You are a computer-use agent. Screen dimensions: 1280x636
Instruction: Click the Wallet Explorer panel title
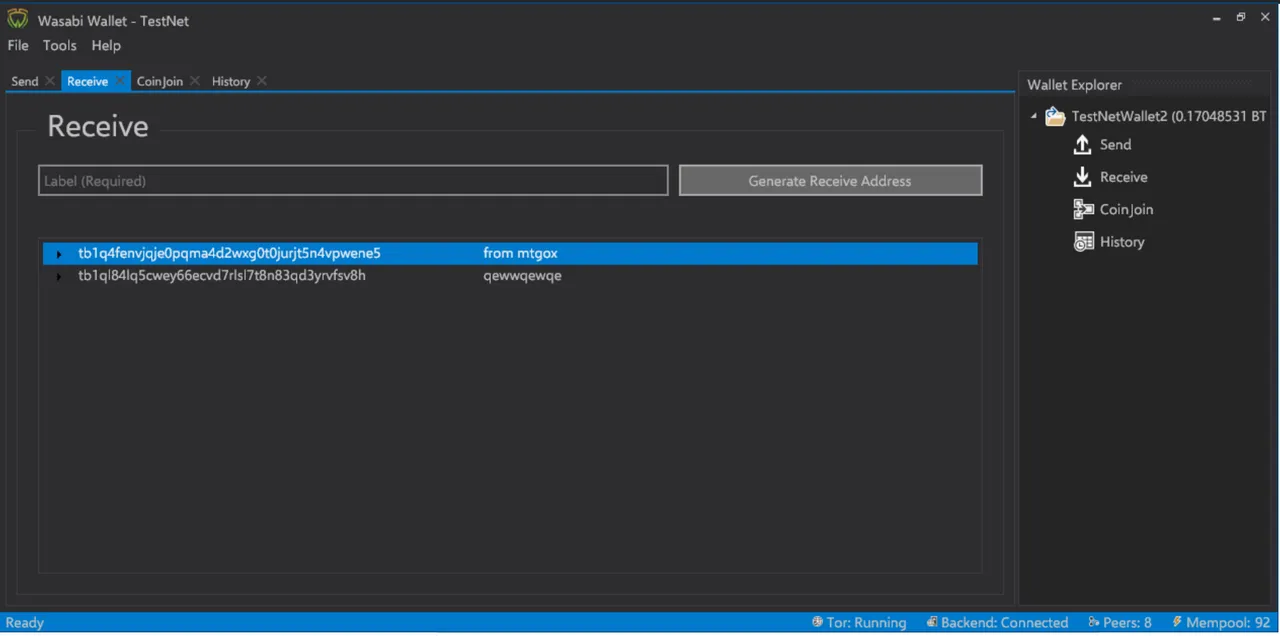(1074, 85)
